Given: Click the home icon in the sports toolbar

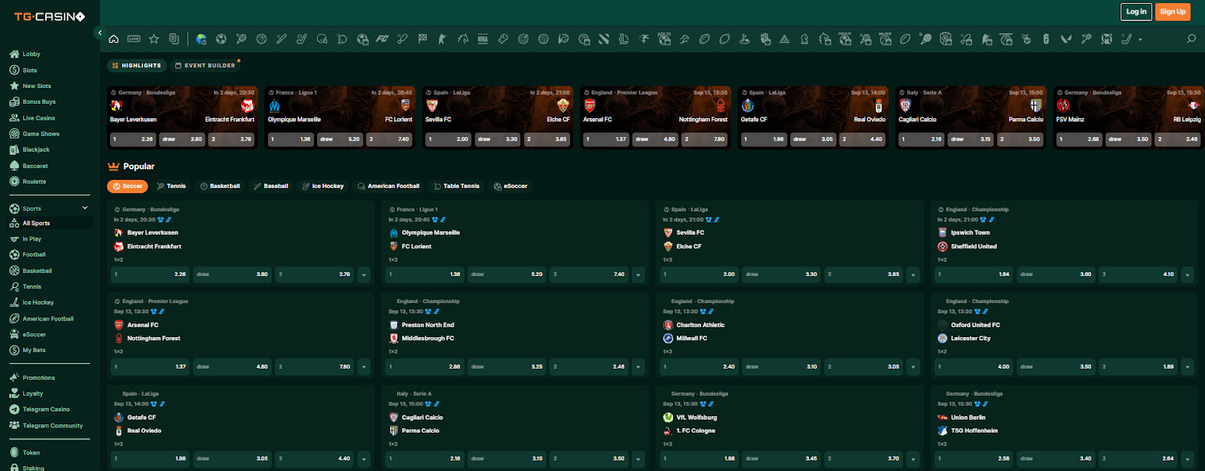Looking at the screenshot, I should pyautogui.click(x=113, y=39).
